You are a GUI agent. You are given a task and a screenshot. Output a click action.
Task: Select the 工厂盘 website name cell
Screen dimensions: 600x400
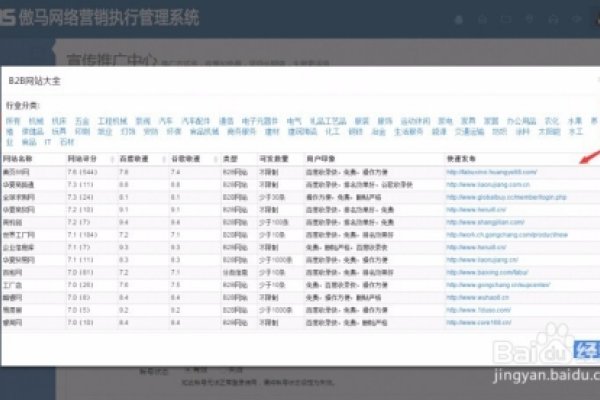click(12, 285)
